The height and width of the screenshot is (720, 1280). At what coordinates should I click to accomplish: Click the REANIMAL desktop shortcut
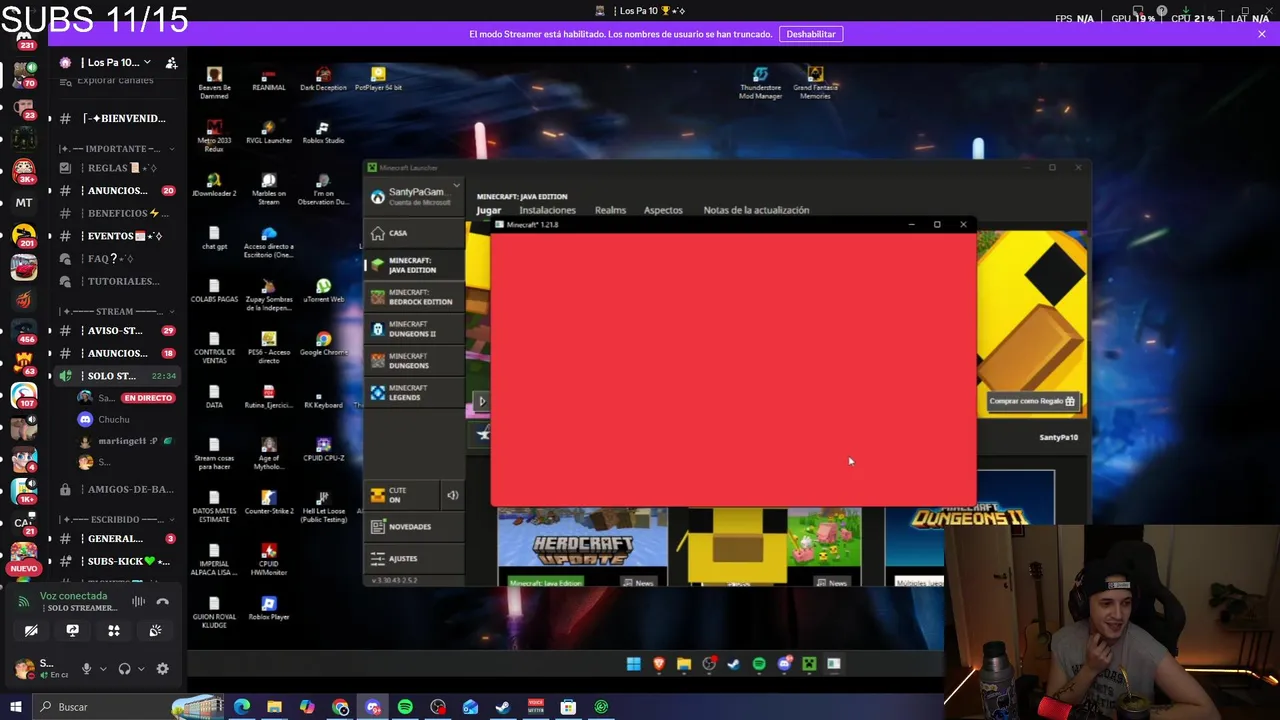268,79
